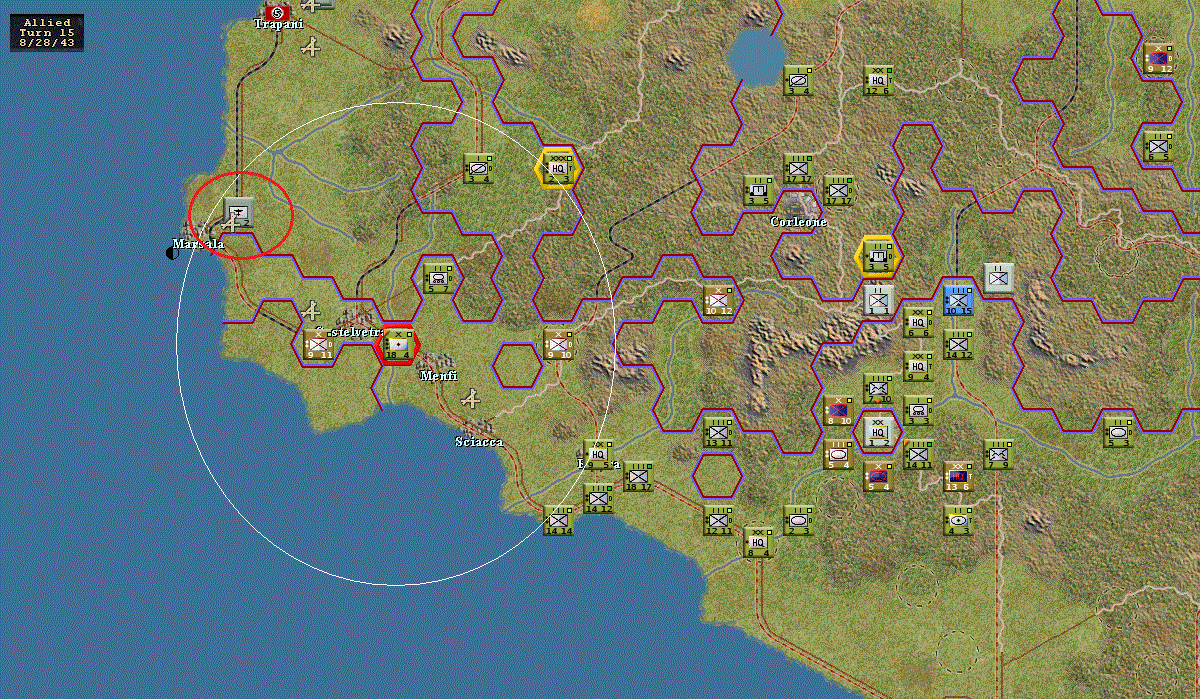Select the 9-12 unit at the top right
Screen dimensions: 1200x699
tap(1158, 58)
